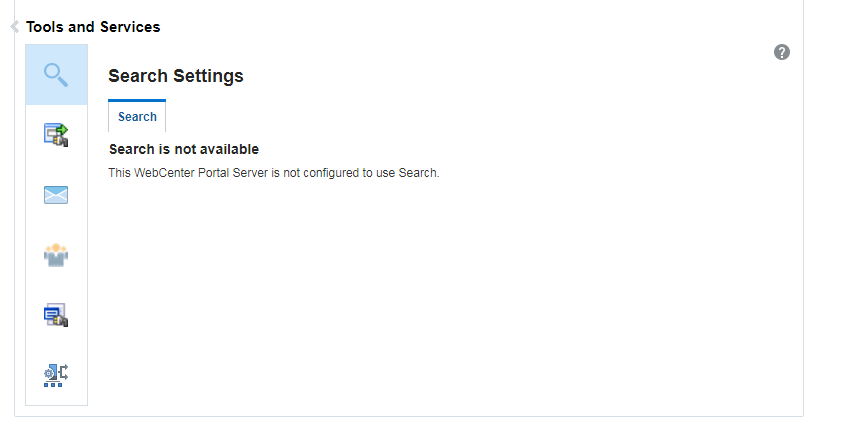Open the External Applications gear icon
Image resolution: width=859 pixels, height=424 pixels.
click(x=56, y=375)
